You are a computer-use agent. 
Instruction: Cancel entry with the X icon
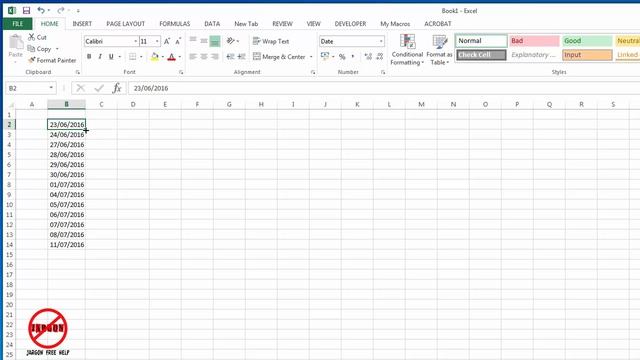[80, 88]
